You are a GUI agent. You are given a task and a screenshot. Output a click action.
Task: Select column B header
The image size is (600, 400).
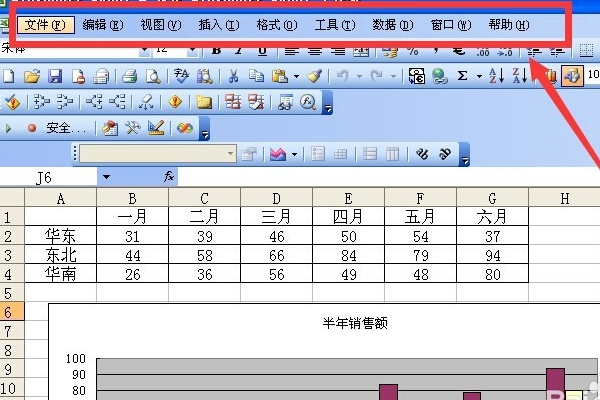(x=132, y=198)
